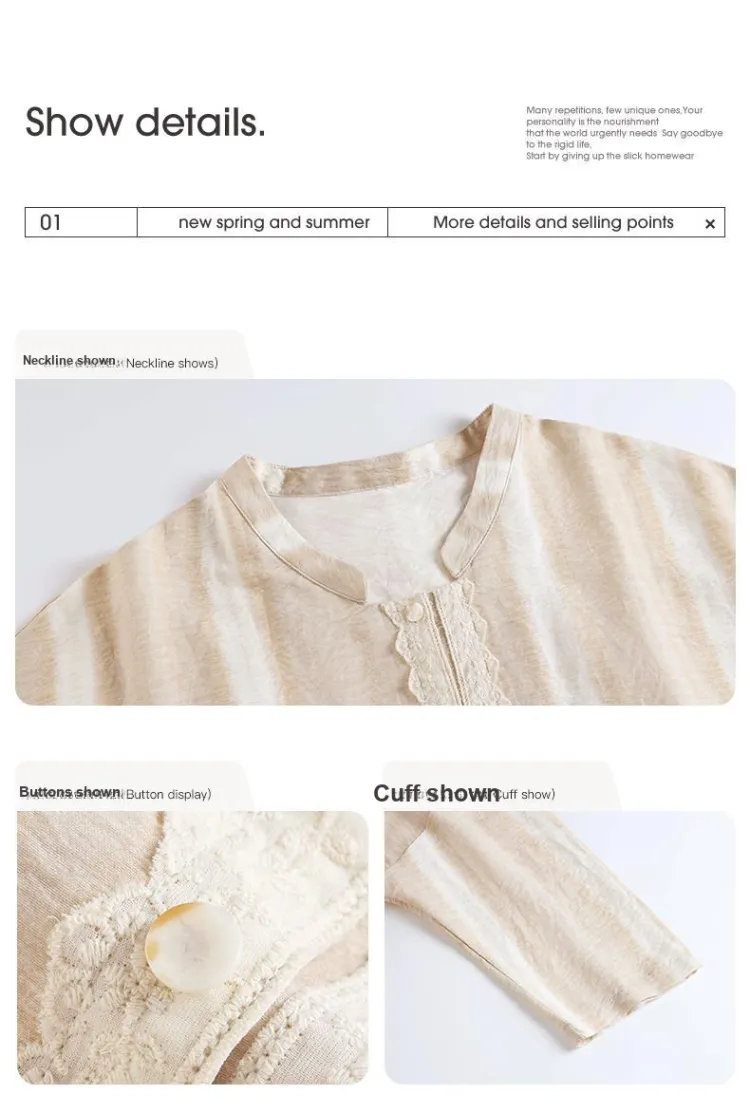Open the embroidered lace button photo
Viewport: 750px width, 1113px height.
click(x=192, y=947)
